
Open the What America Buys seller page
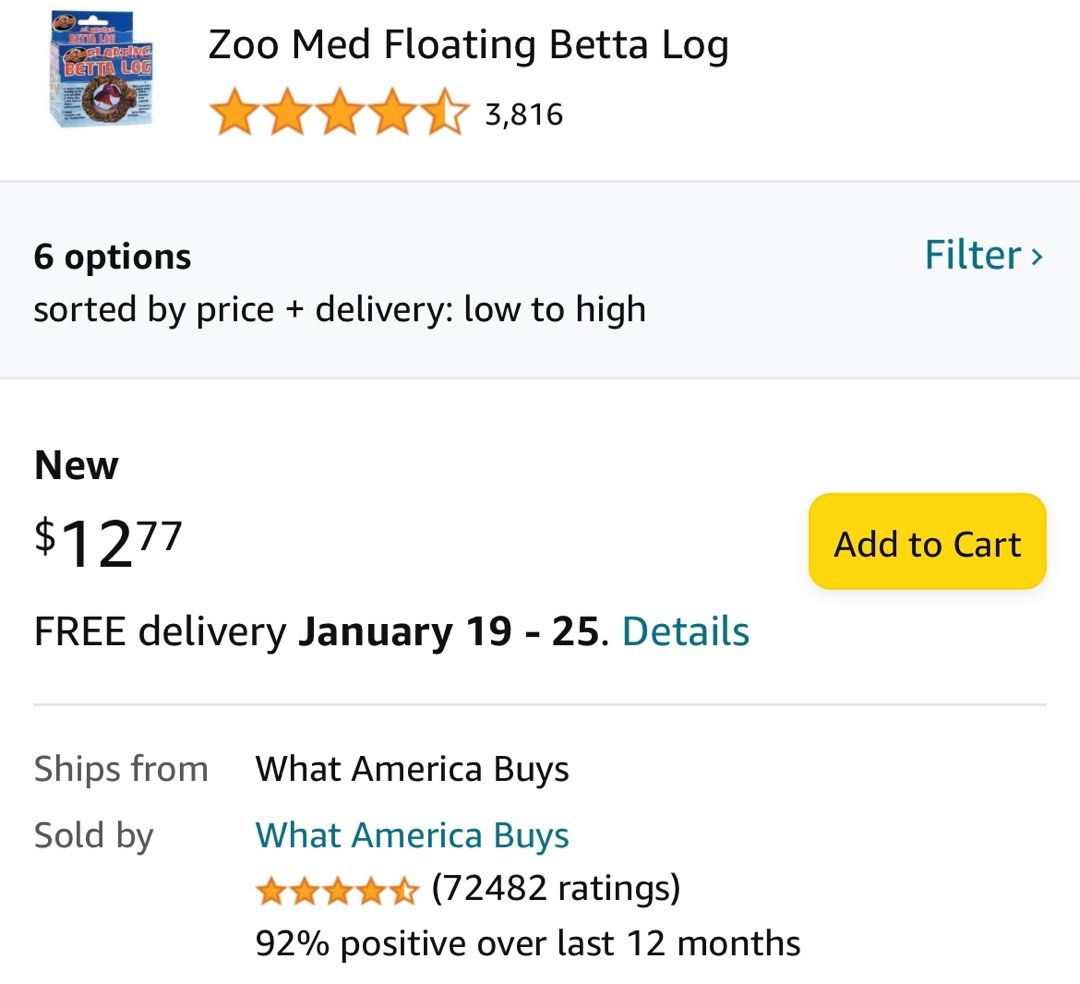click(x=412, y=834)
